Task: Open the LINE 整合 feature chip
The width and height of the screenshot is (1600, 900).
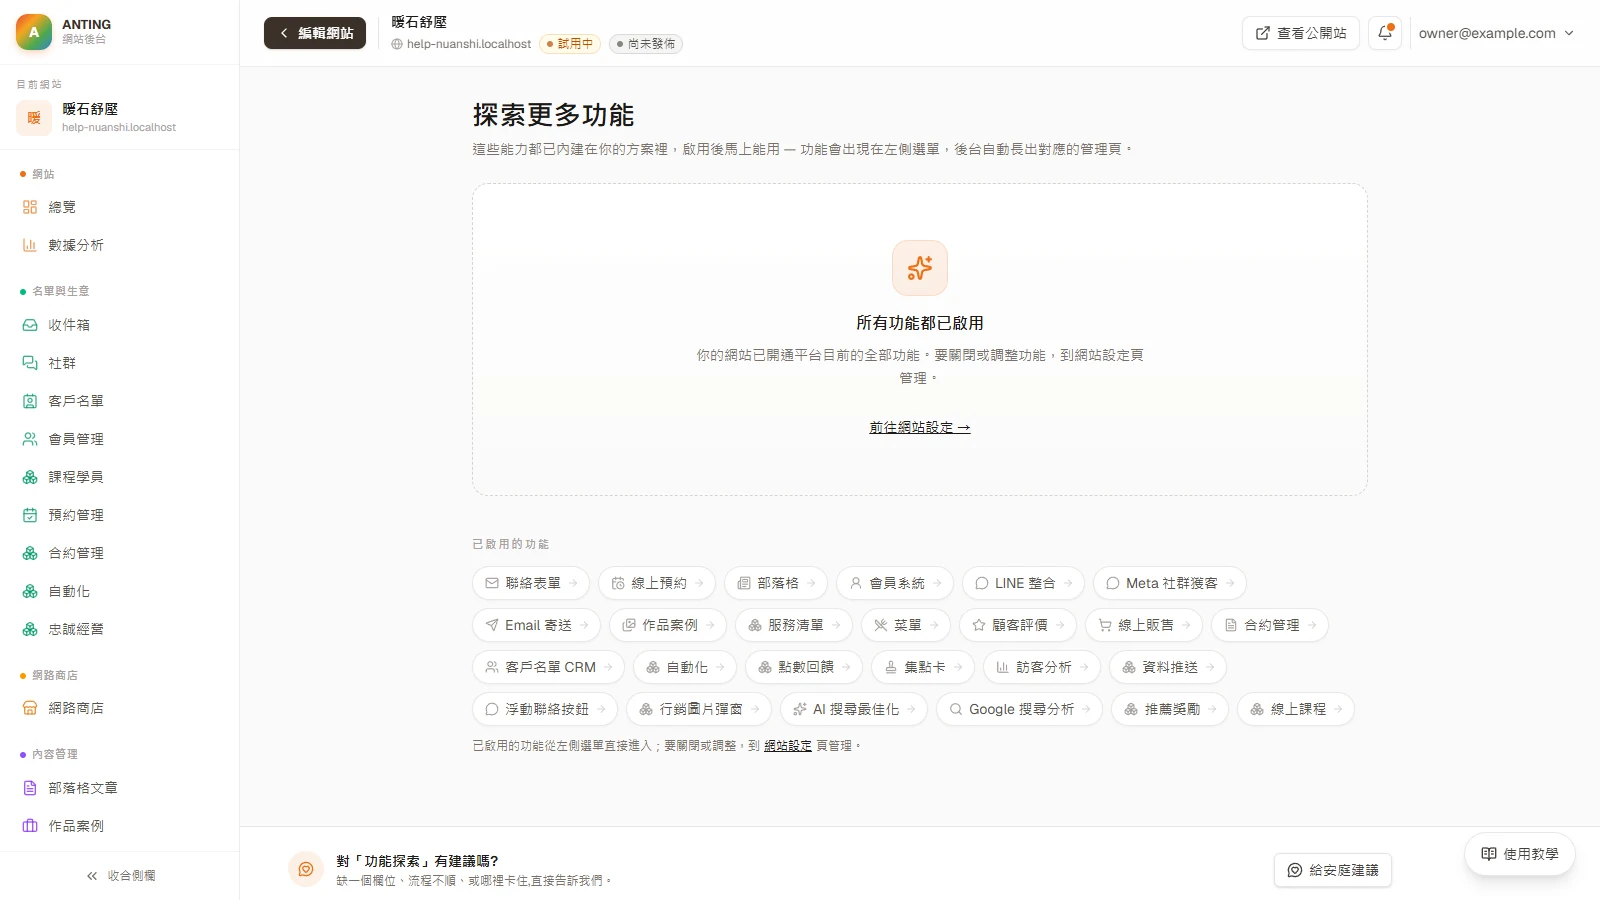Action: pos(1024,583)
